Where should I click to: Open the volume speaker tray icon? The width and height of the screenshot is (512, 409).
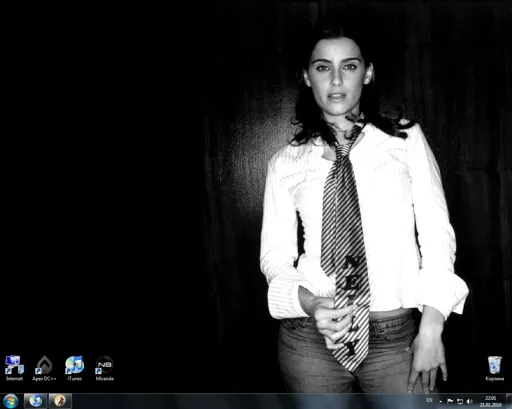469,401
